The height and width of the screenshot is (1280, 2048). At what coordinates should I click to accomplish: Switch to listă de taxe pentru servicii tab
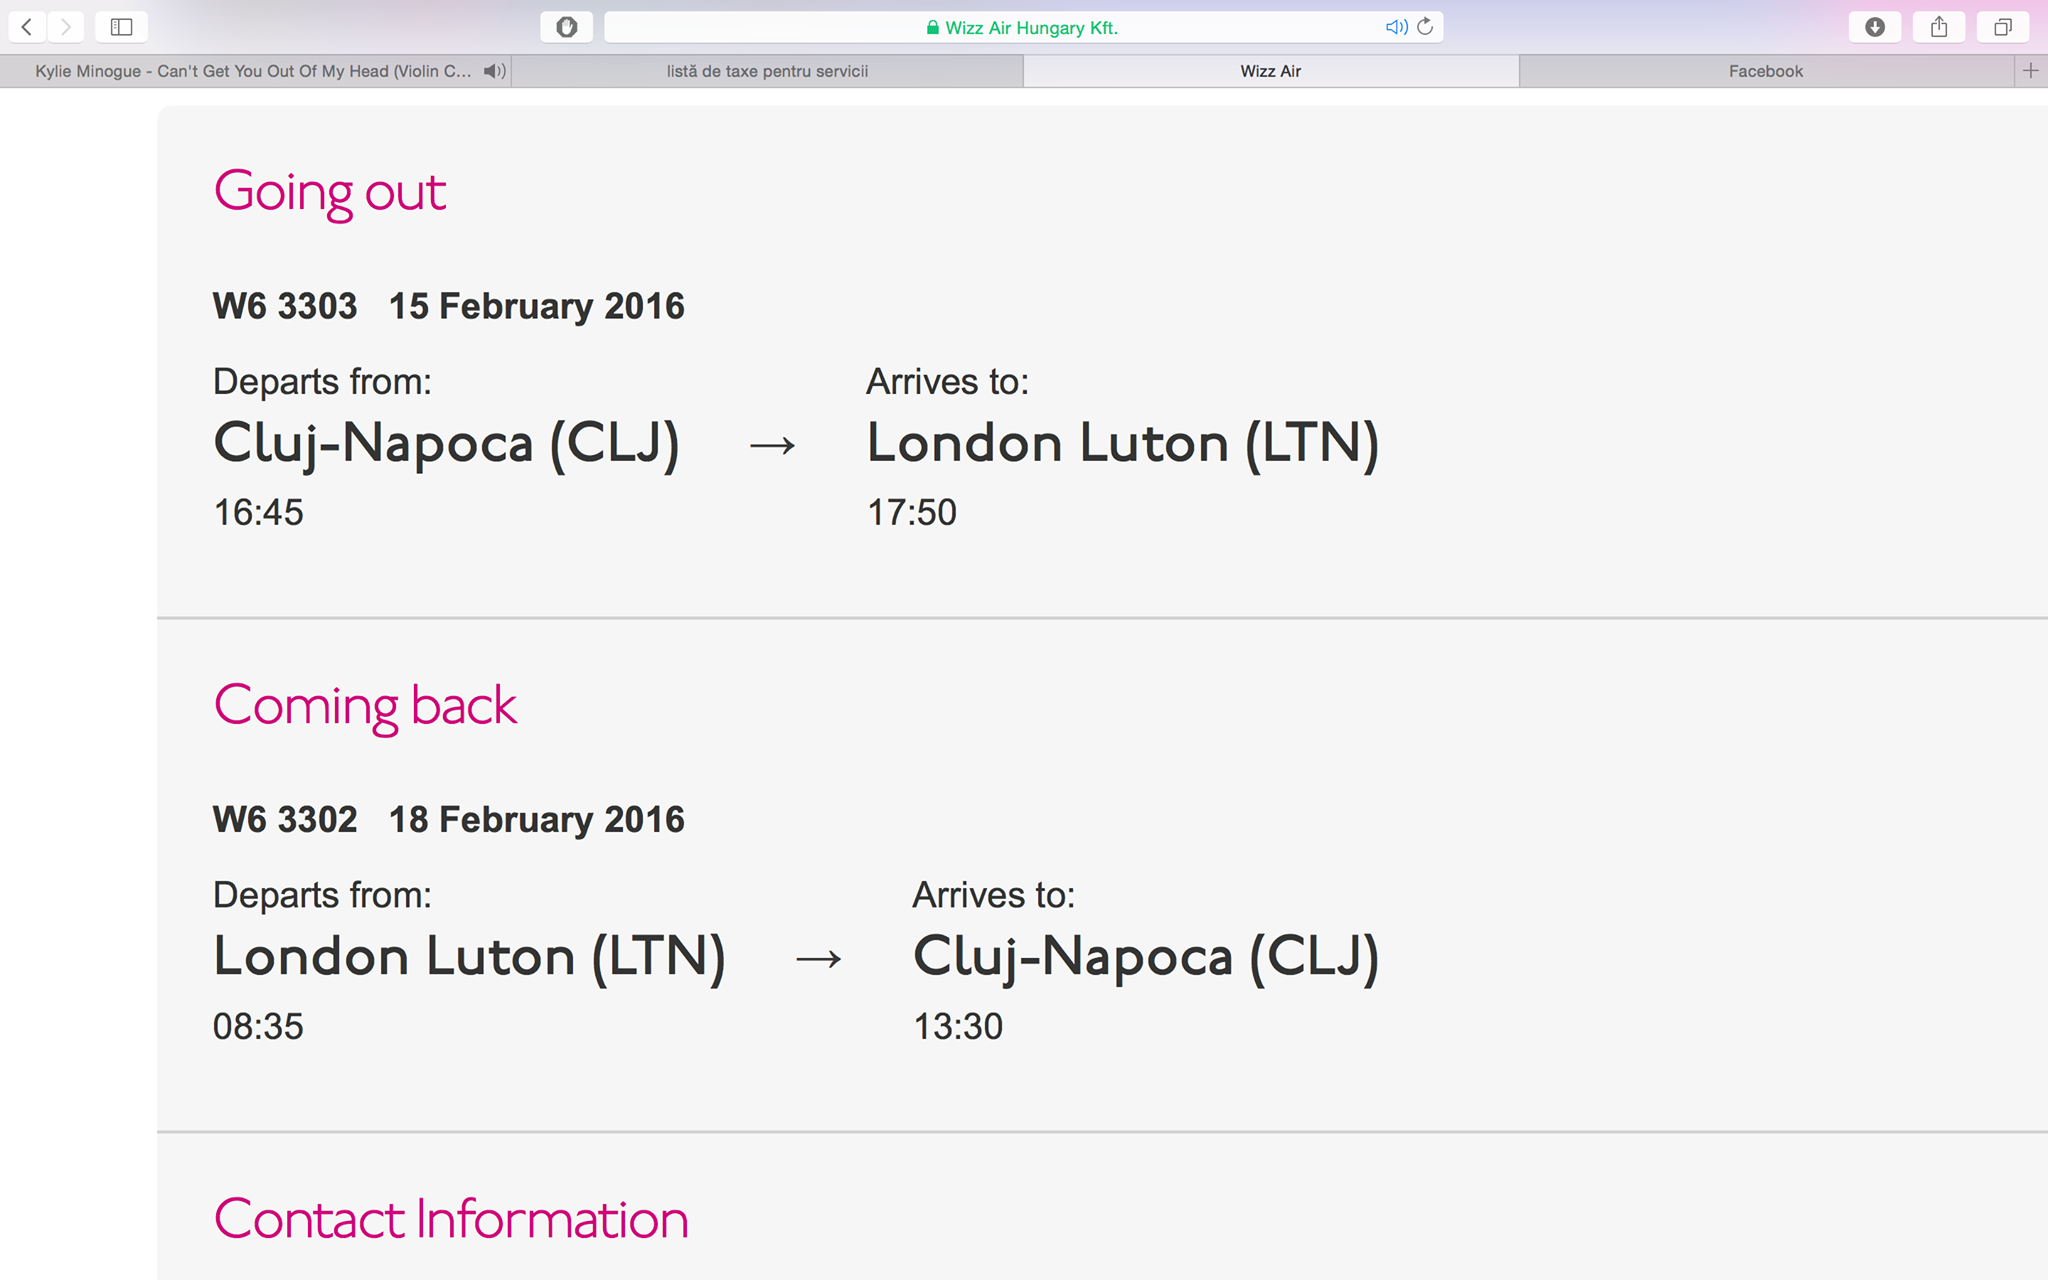767,71
